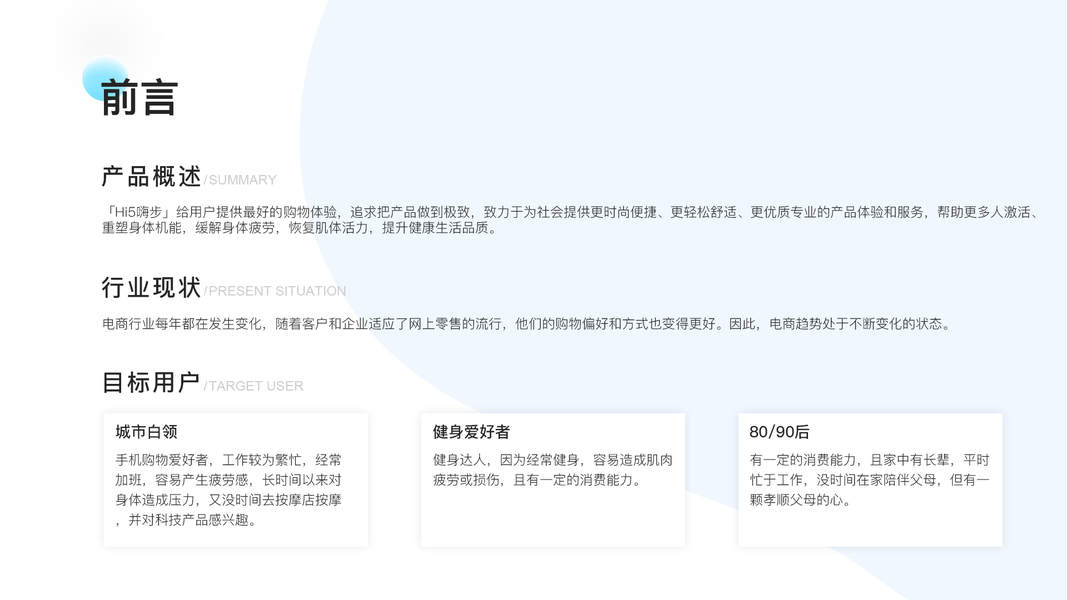Click the 前言 main title
This screenshot has height=600, width=1067.
[139, 97]
